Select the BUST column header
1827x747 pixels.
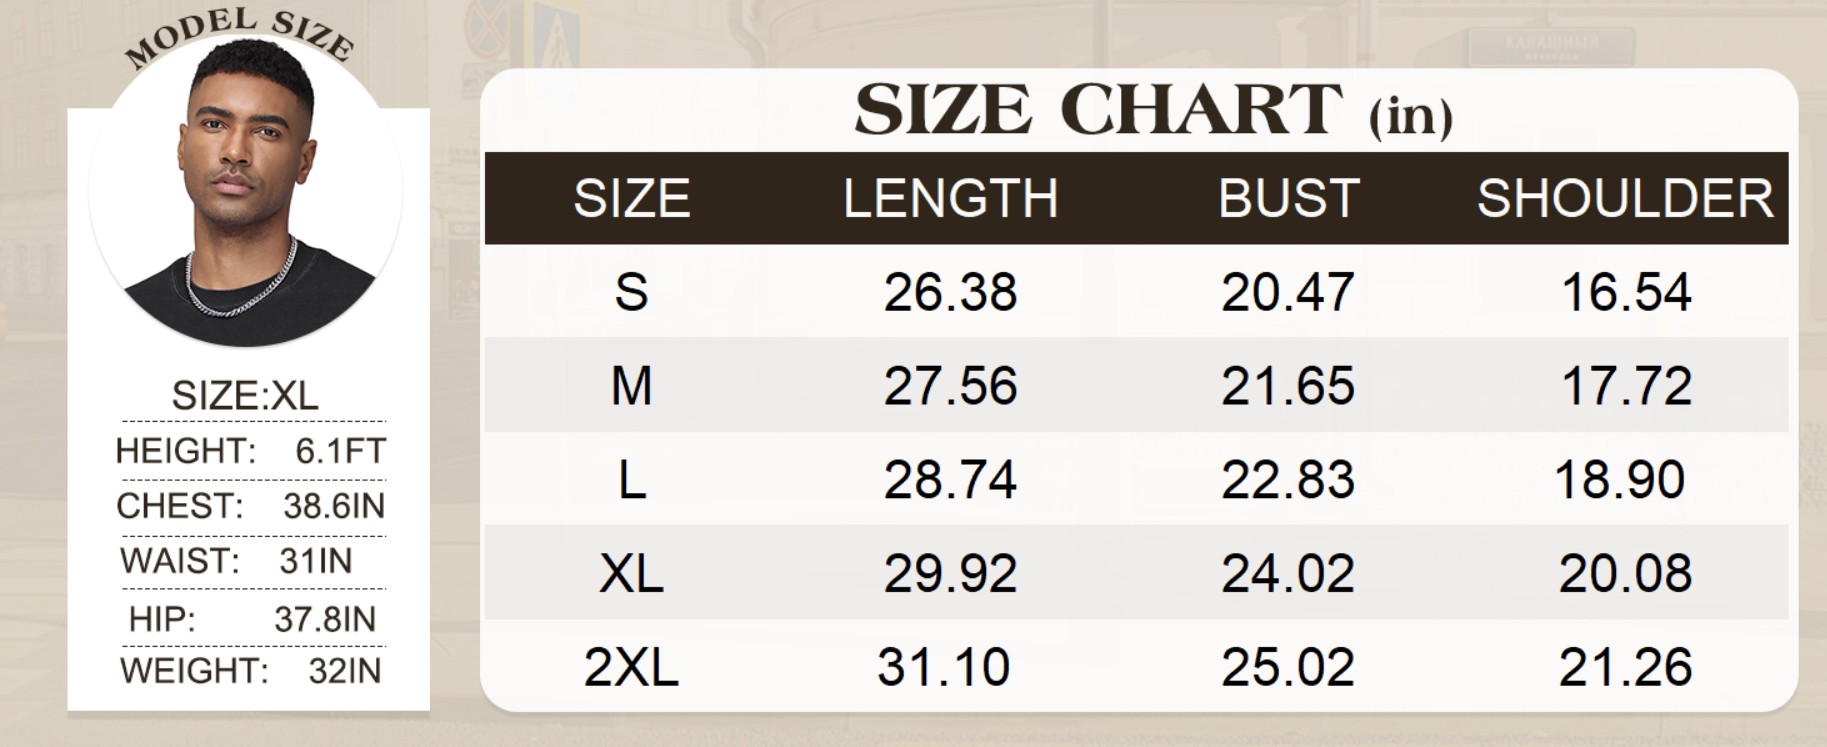tap(1288, 198)
